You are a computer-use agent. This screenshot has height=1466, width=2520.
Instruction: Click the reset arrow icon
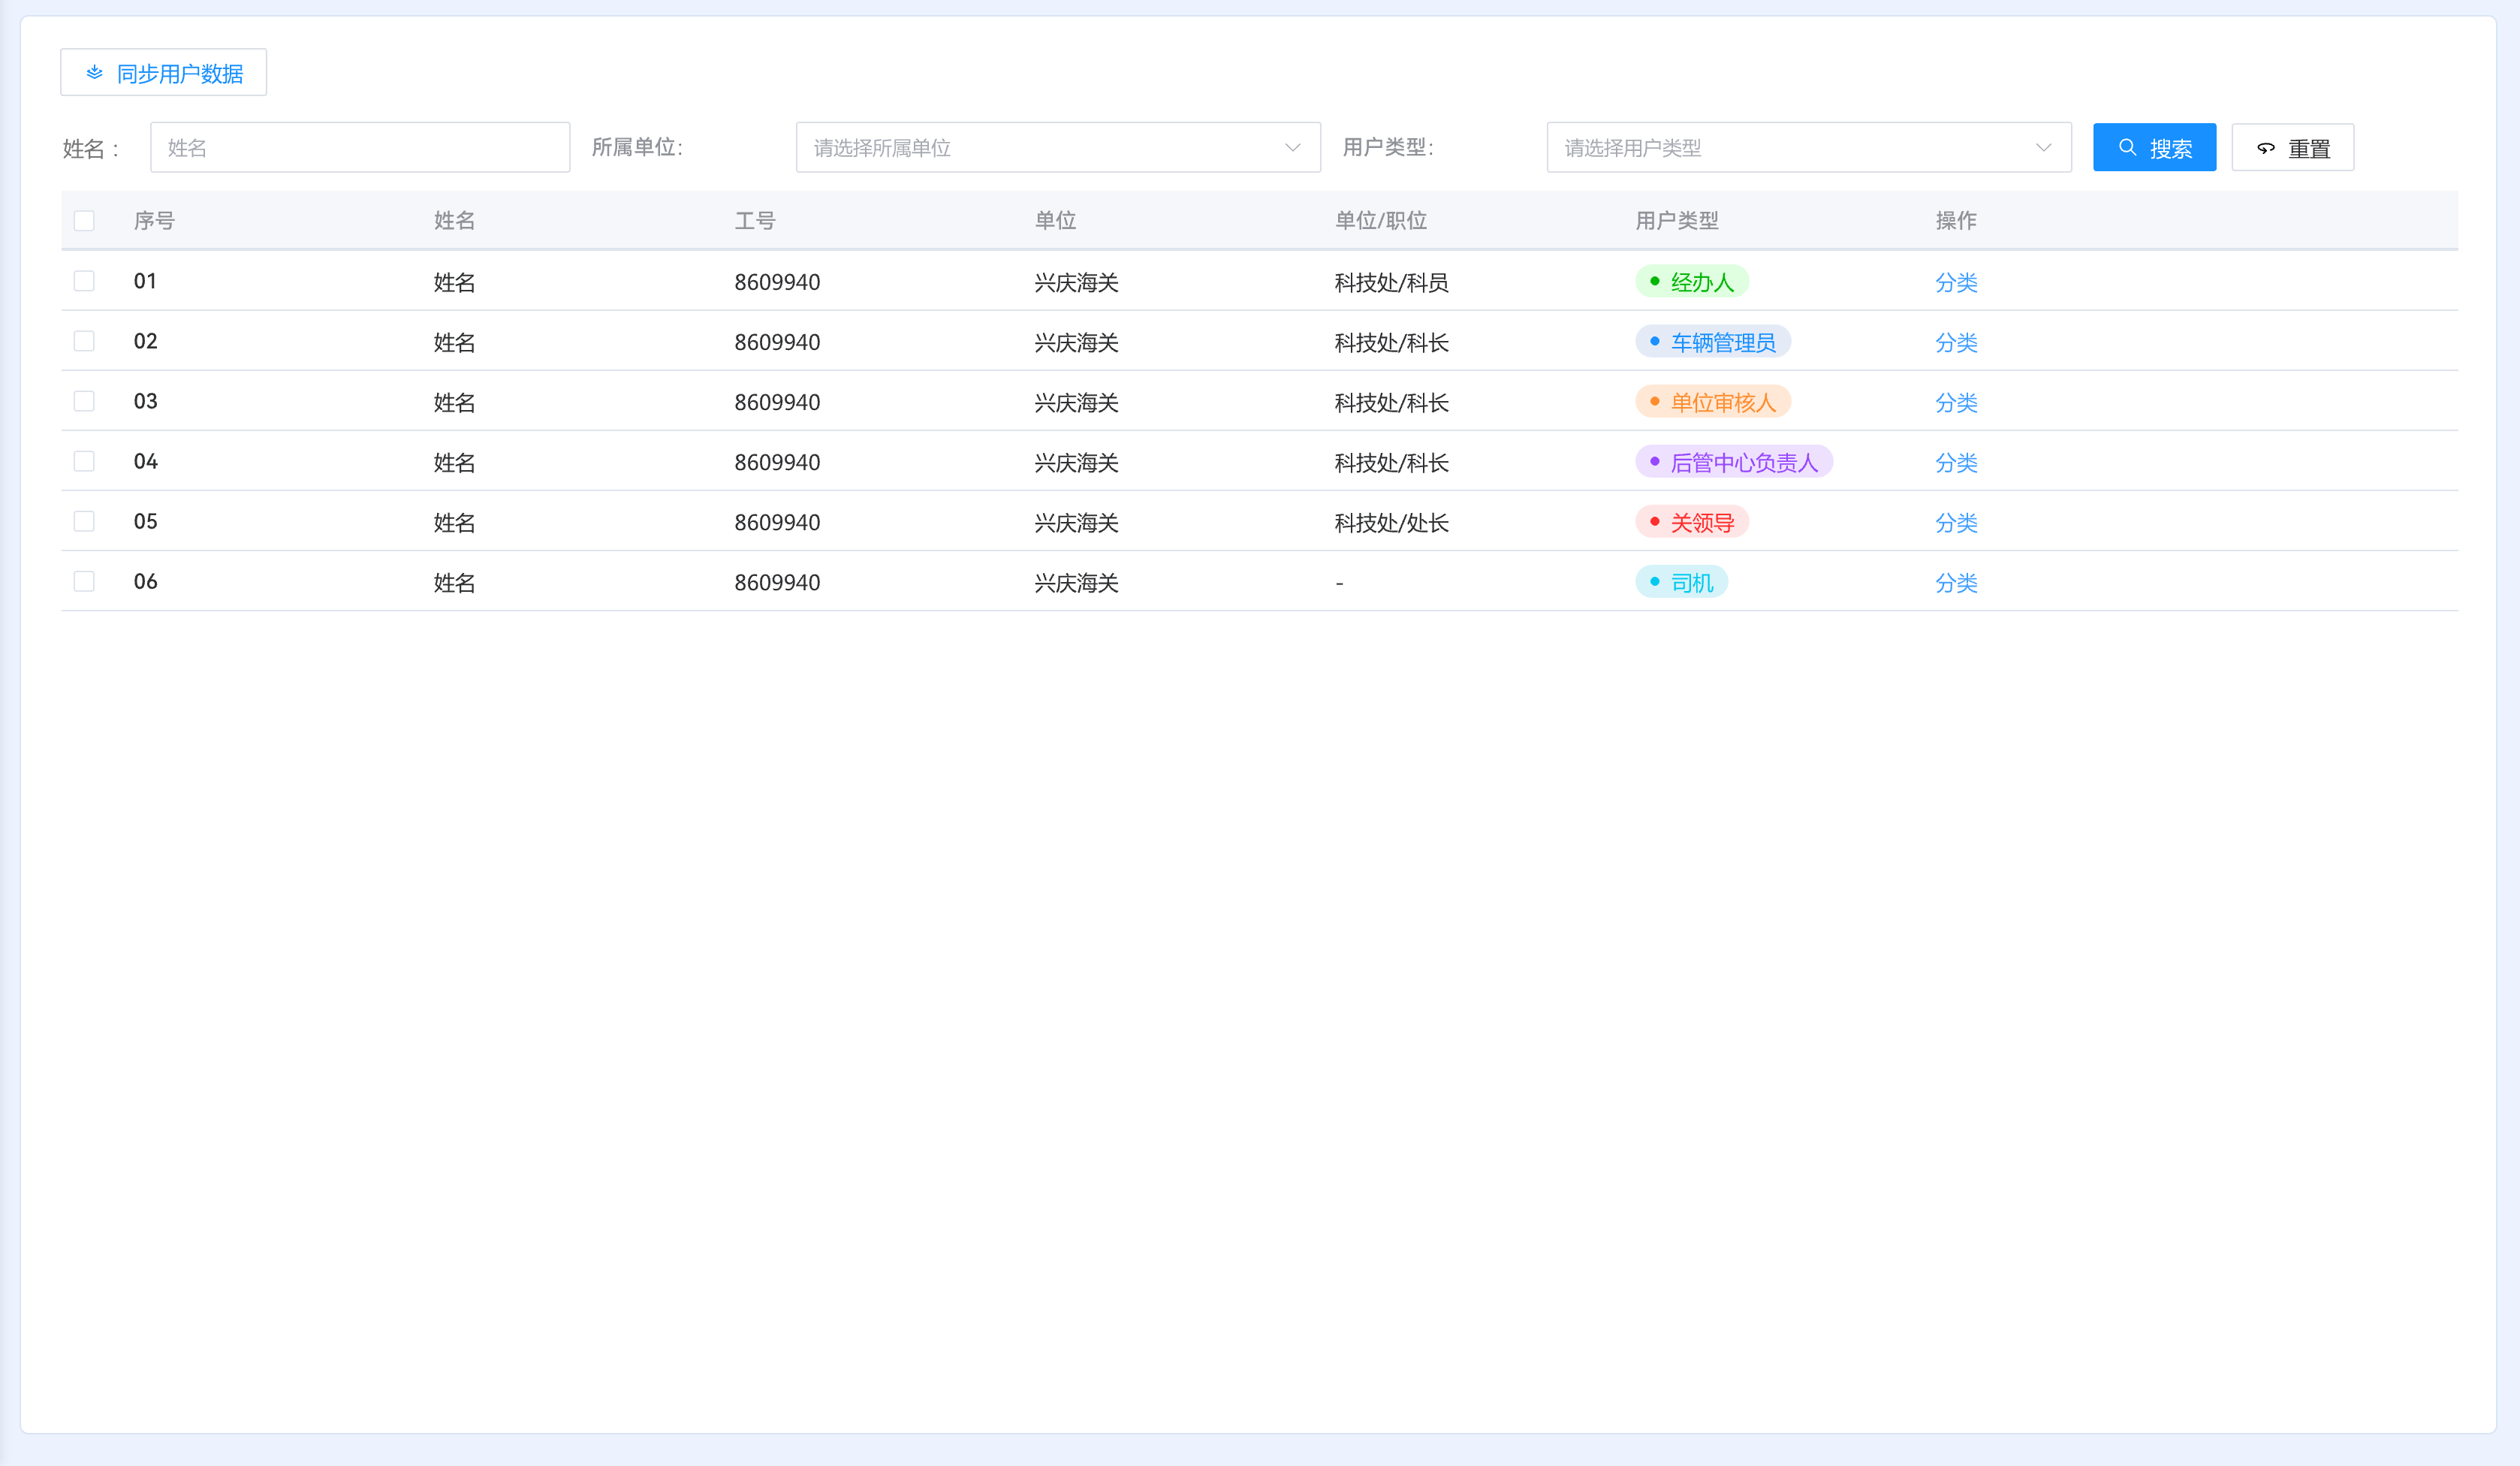click(x=2266, y=148)
